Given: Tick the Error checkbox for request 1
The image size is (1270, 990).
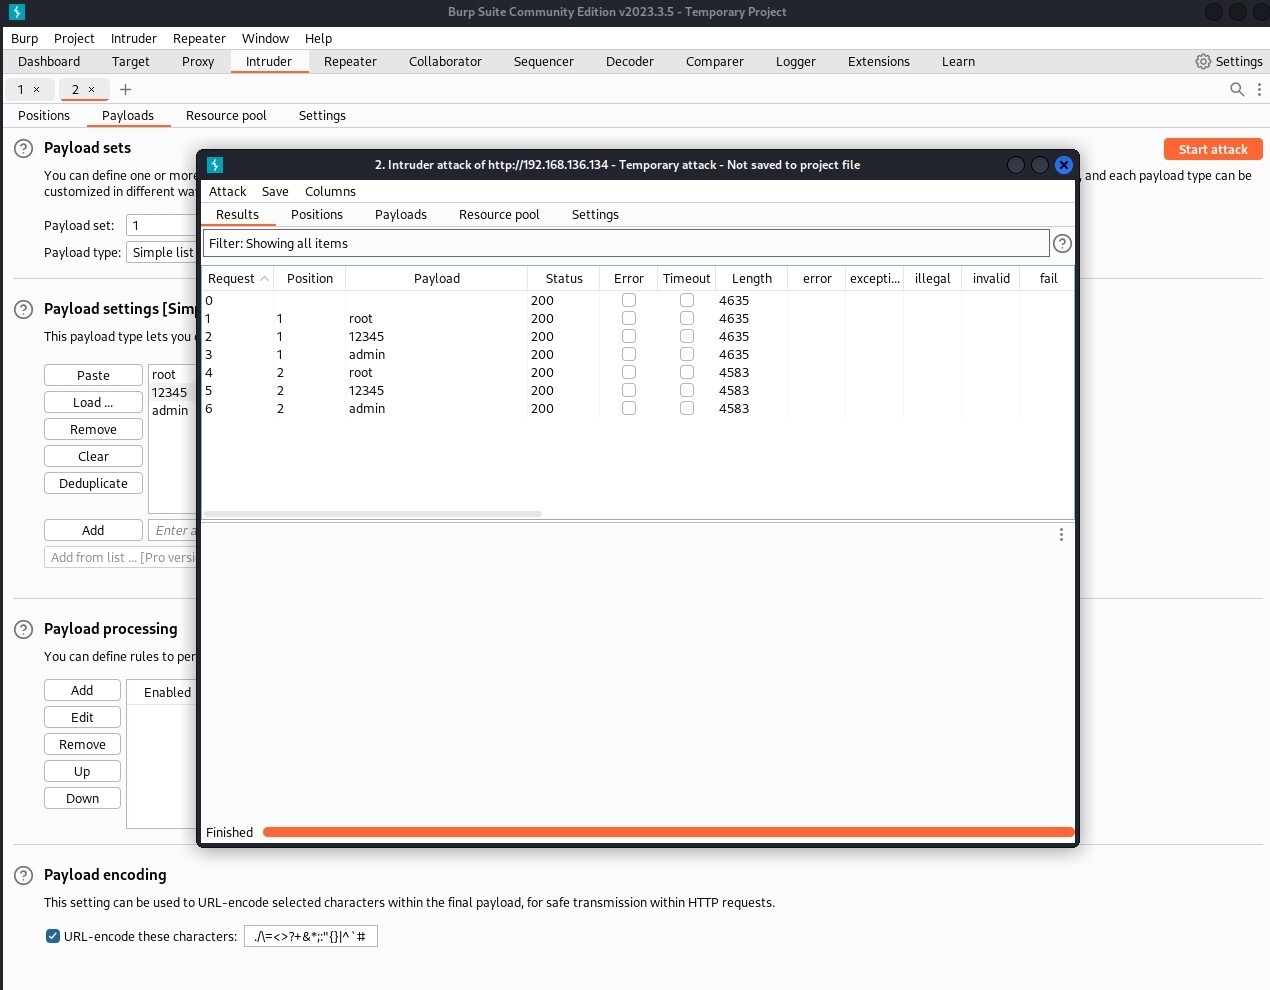Looking at the screenshot, I should pos(629,318).
